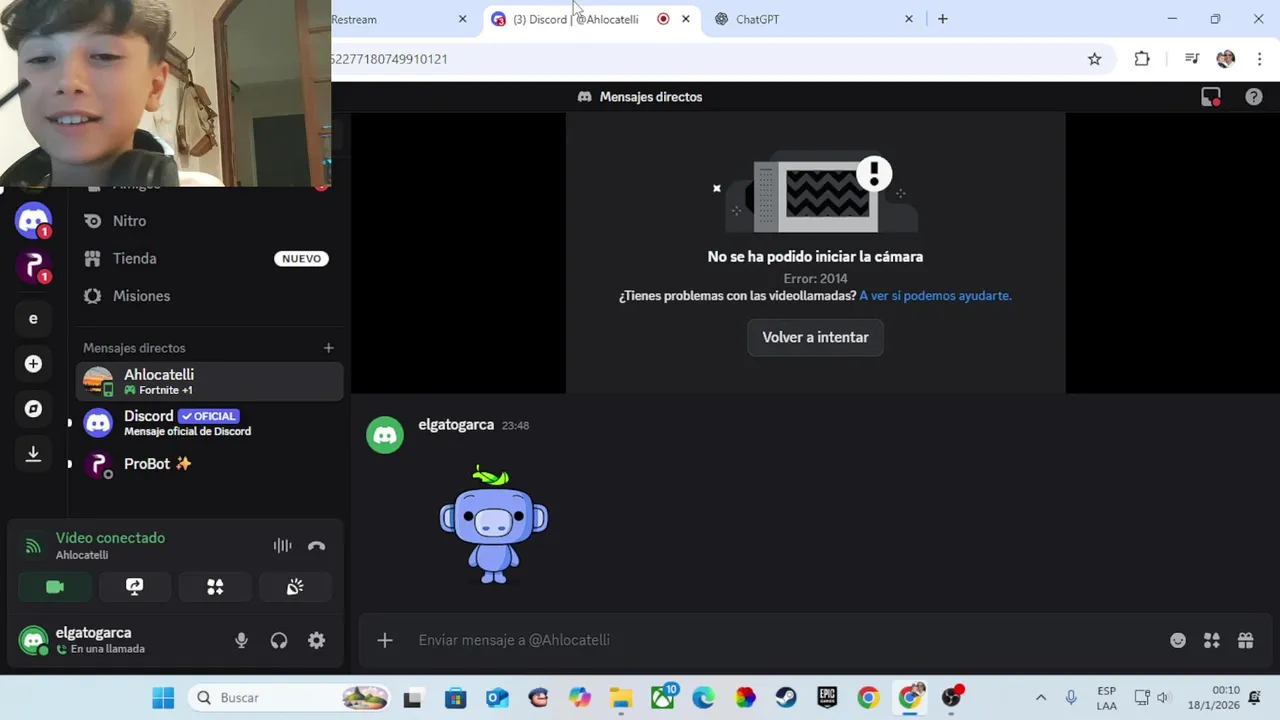Screen dimensions: 1280x720
Task: Open Xbox app from taskbar
Action: (662, 698)
